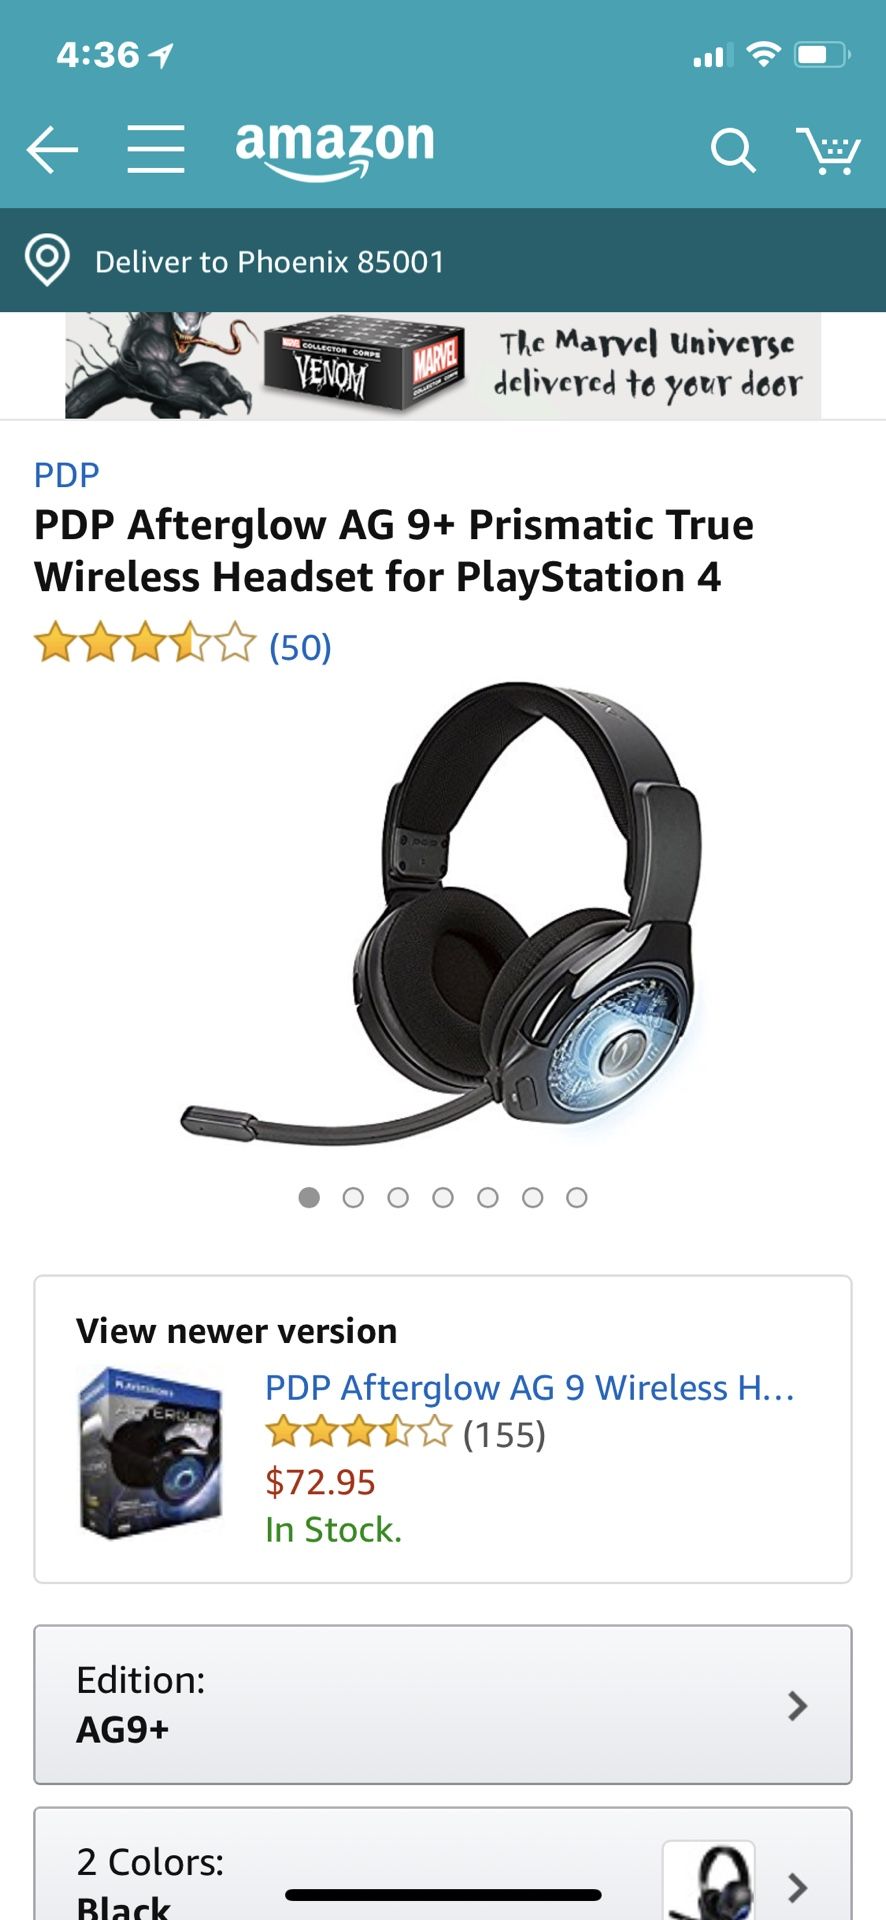This screenshot has width=886, height=1920.
Task: Tap the star rating of newer version
Action: pos(359,1433)
